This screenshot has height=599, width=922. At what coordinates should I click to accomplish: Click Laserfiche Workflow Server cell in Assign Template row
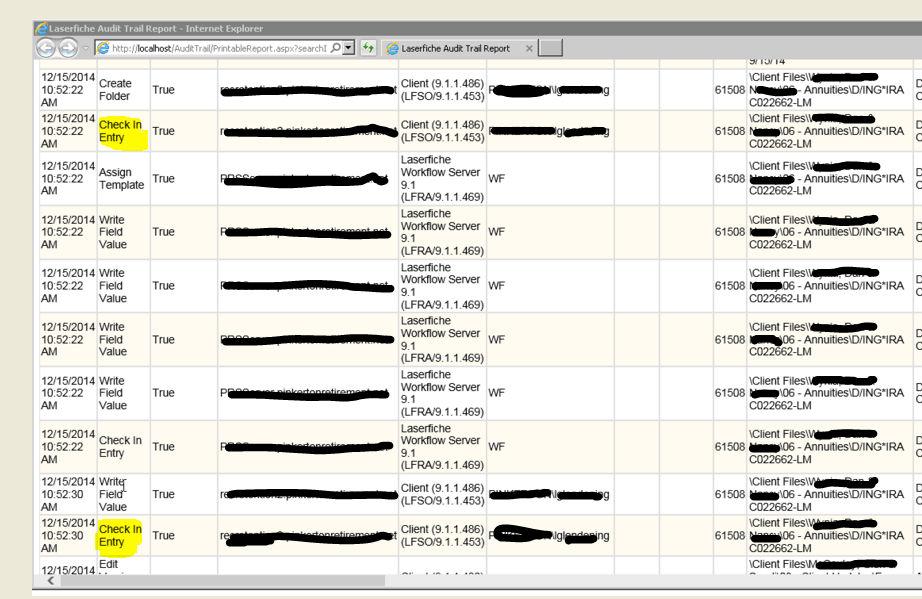(x=442, y=179)
